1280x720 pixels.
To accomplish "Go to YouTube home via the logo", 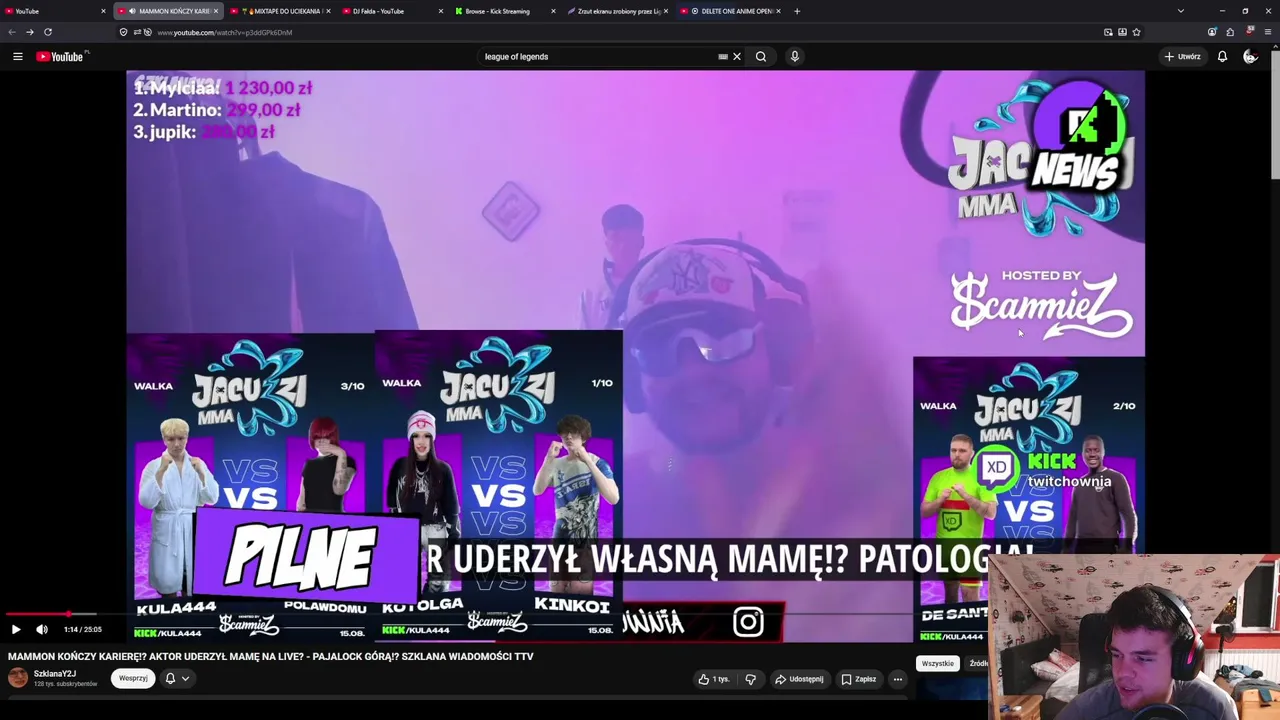I will [60, 57].
